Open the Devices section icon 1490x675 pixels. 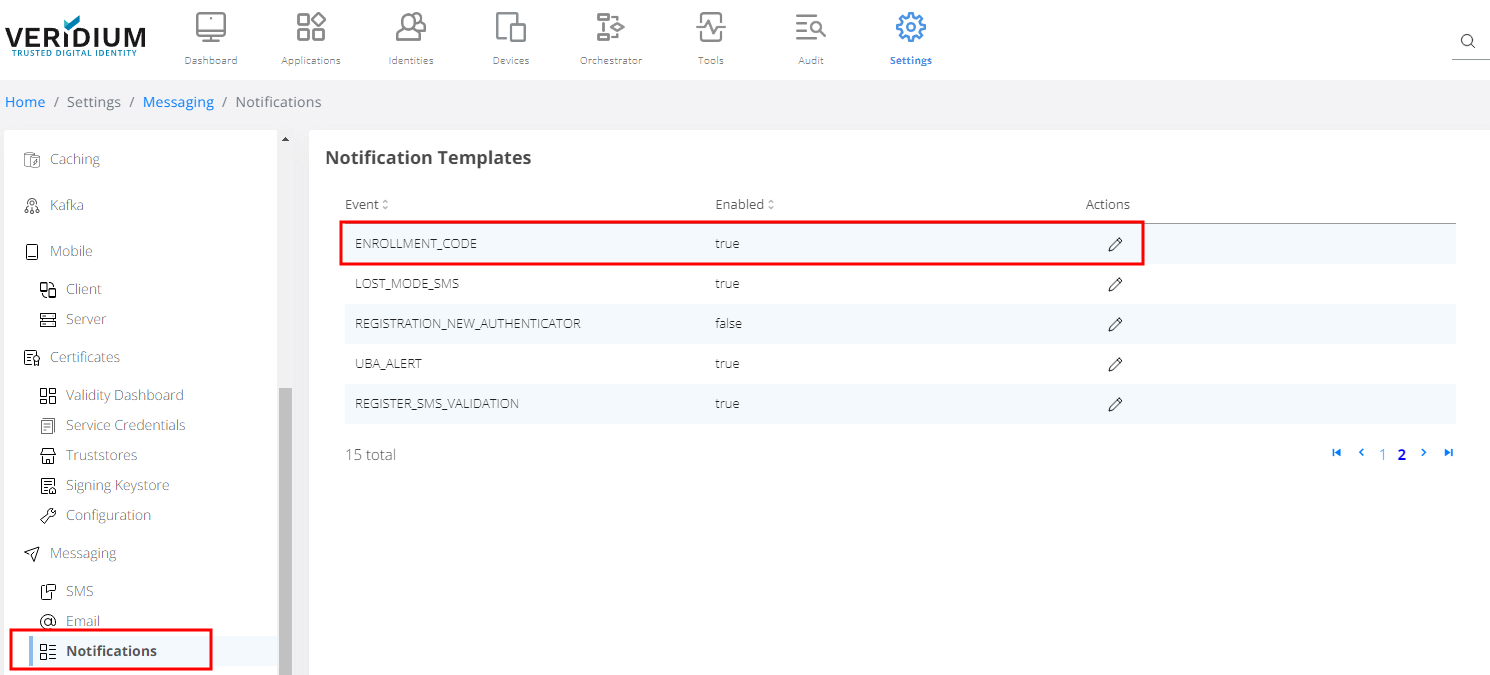coord(511,39)
